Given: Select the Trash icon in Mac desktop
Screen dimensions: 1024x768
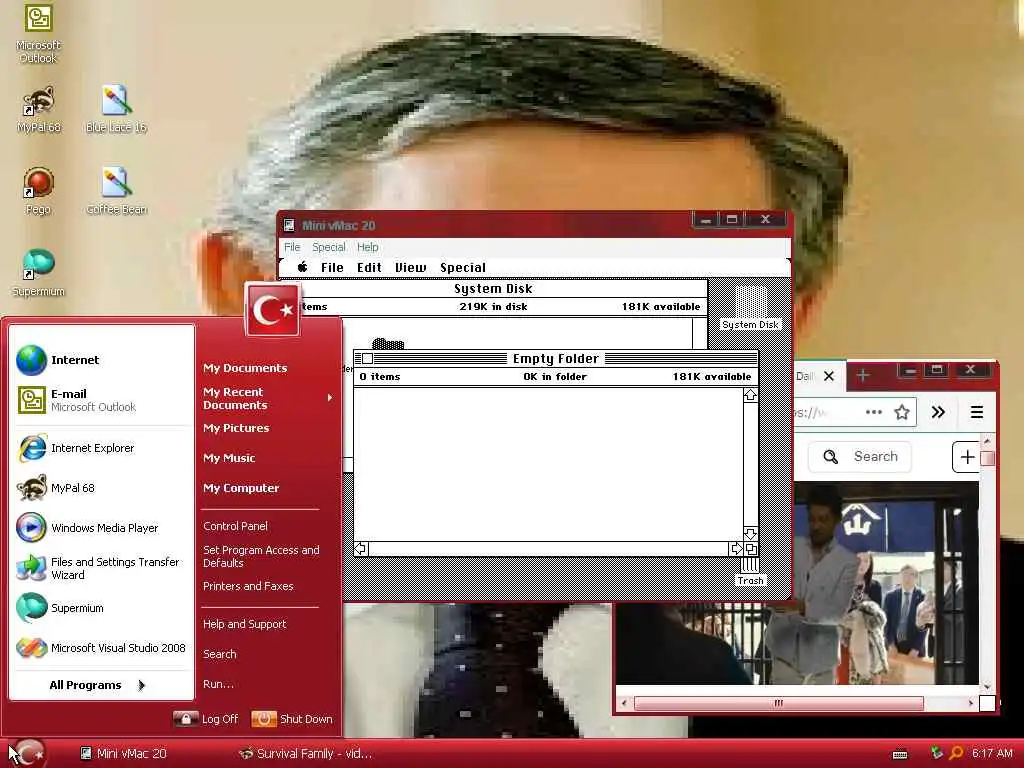Looking at the screenshot, I should pos(750,573).
